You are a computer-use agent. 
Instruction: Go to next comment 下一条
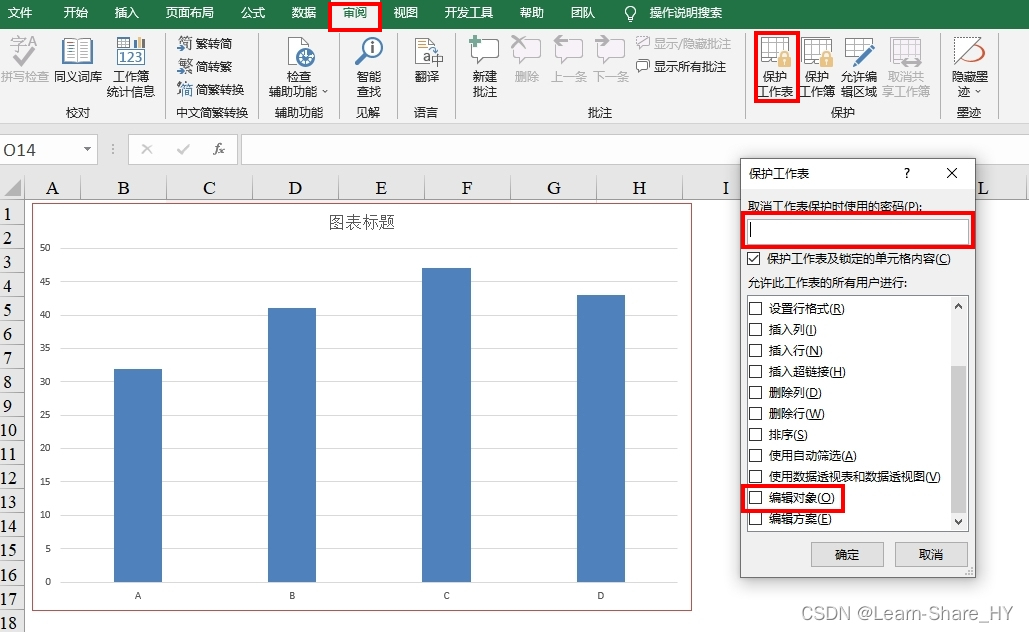click(x=611, y=59)
